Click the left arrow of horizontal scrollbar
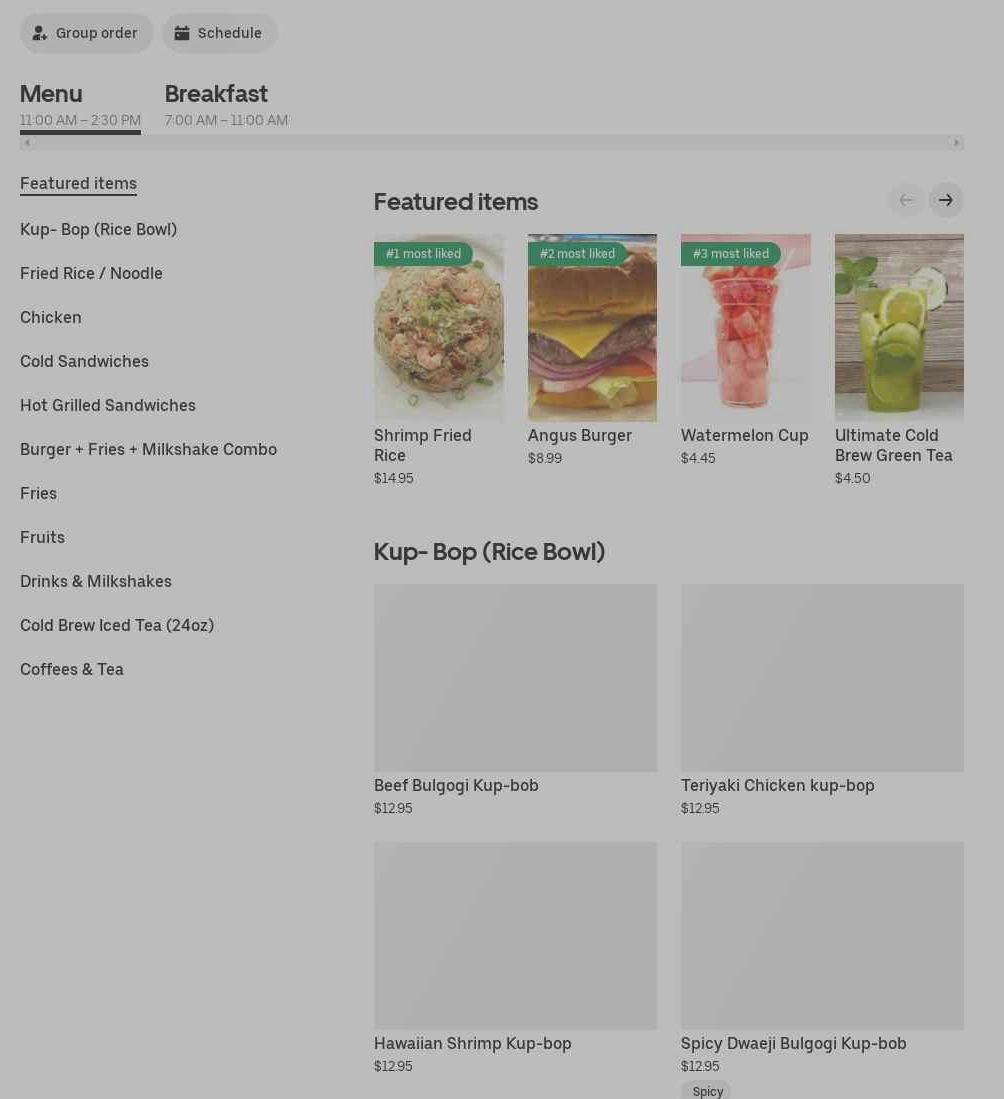The image size is (1004, 1099). point(27,143)
